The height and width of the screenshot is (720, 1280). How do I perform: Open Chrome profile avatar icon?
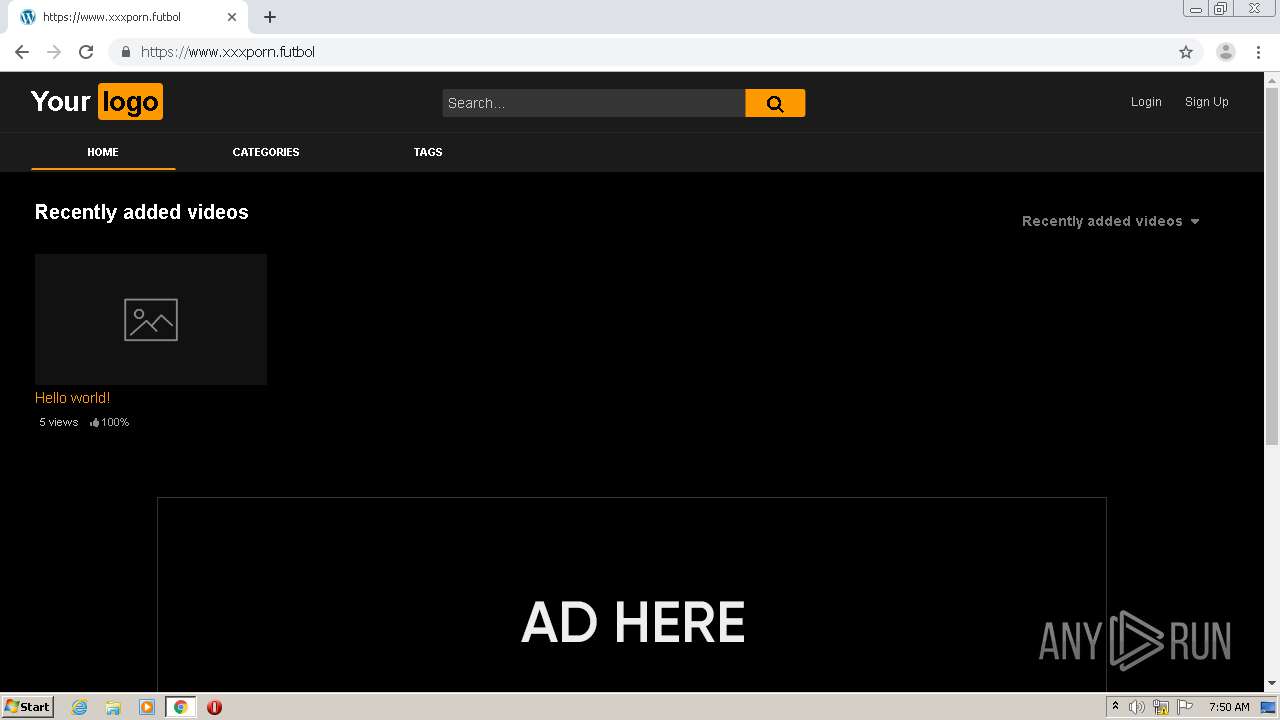coord(1226,52)
